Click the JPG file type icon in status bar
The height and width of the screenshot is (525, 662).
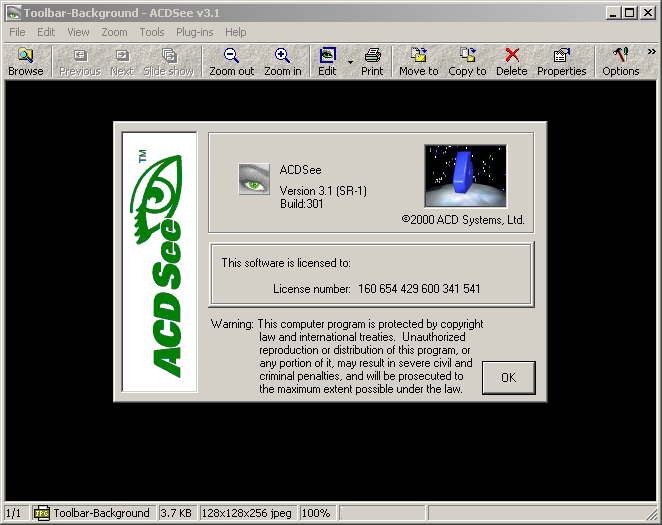41,513
